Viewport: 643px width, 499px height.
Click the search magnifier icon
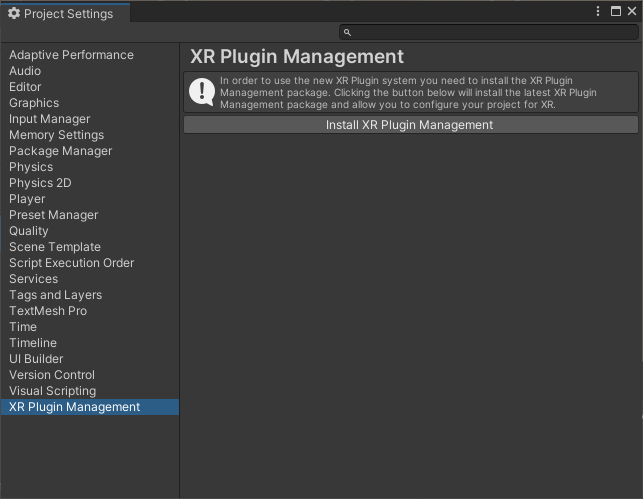(347, 33)
